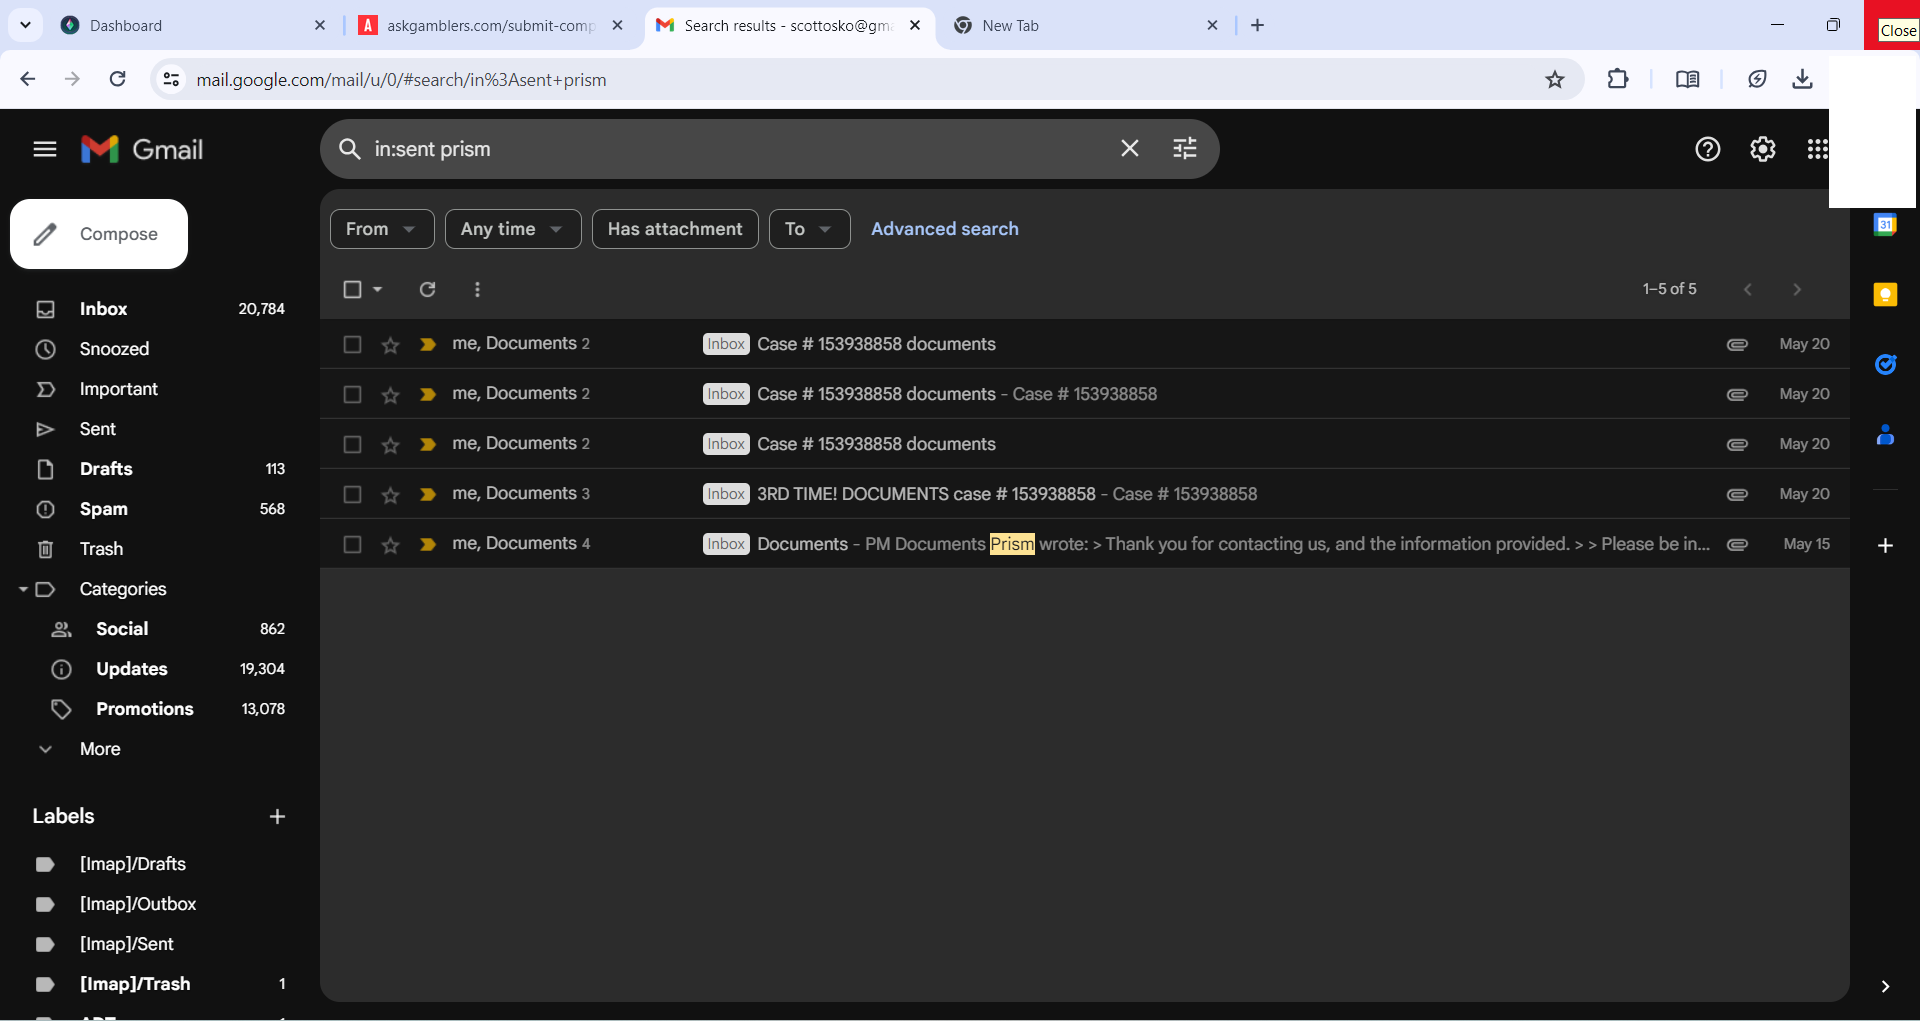
Task: Select third Case # 153938858 documents email
Action: (352, 444)
